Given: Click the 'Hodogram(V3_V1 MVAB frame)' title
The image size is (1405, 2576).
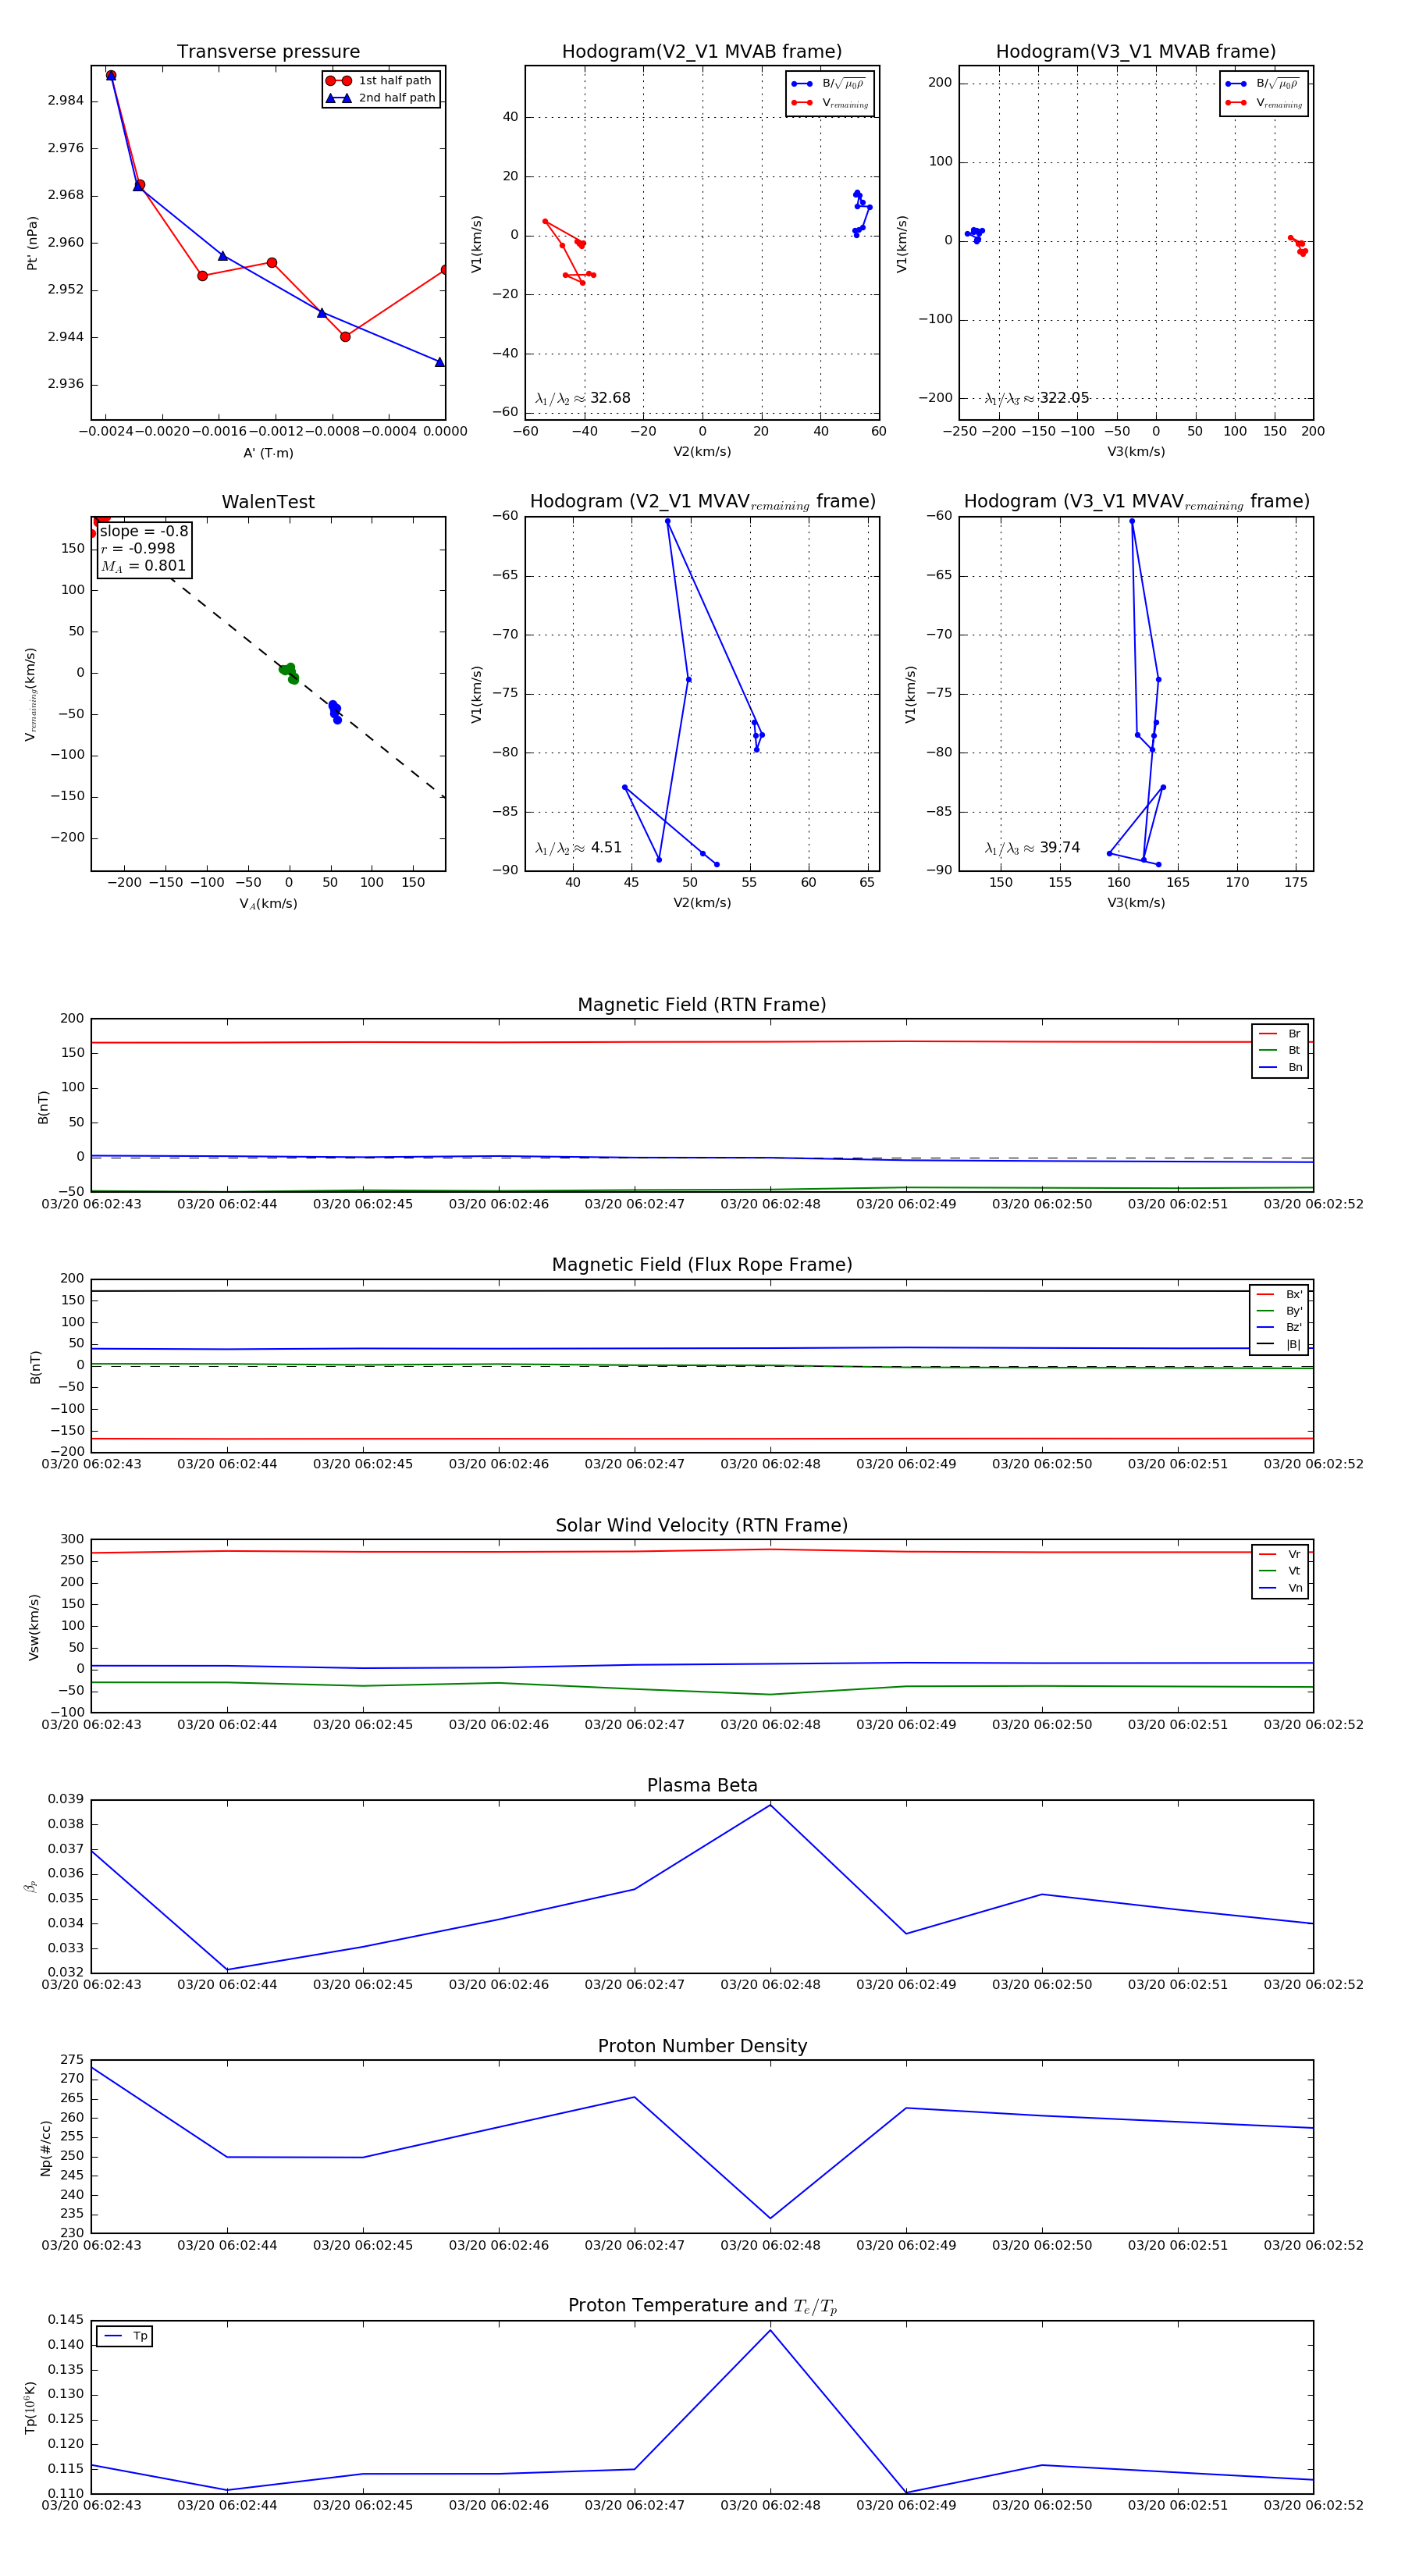Looking at the screenshot, I should pos(1136,52).
